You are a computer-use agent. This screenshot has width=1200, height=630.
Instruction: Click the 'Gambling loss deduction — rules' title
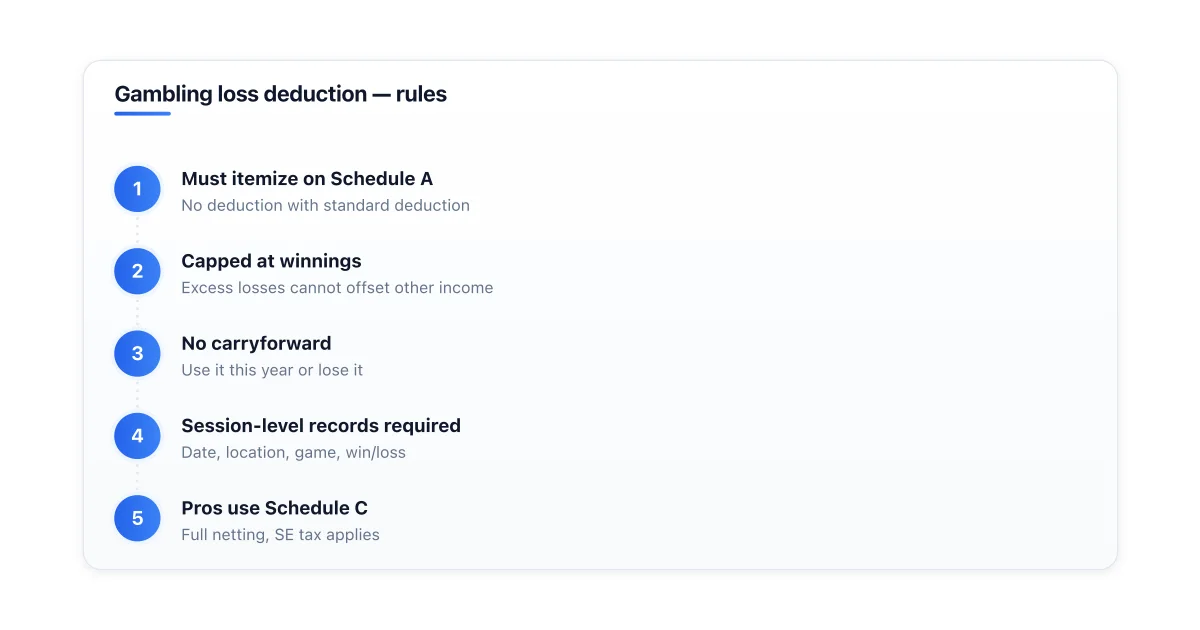click(x=280, y=94)
